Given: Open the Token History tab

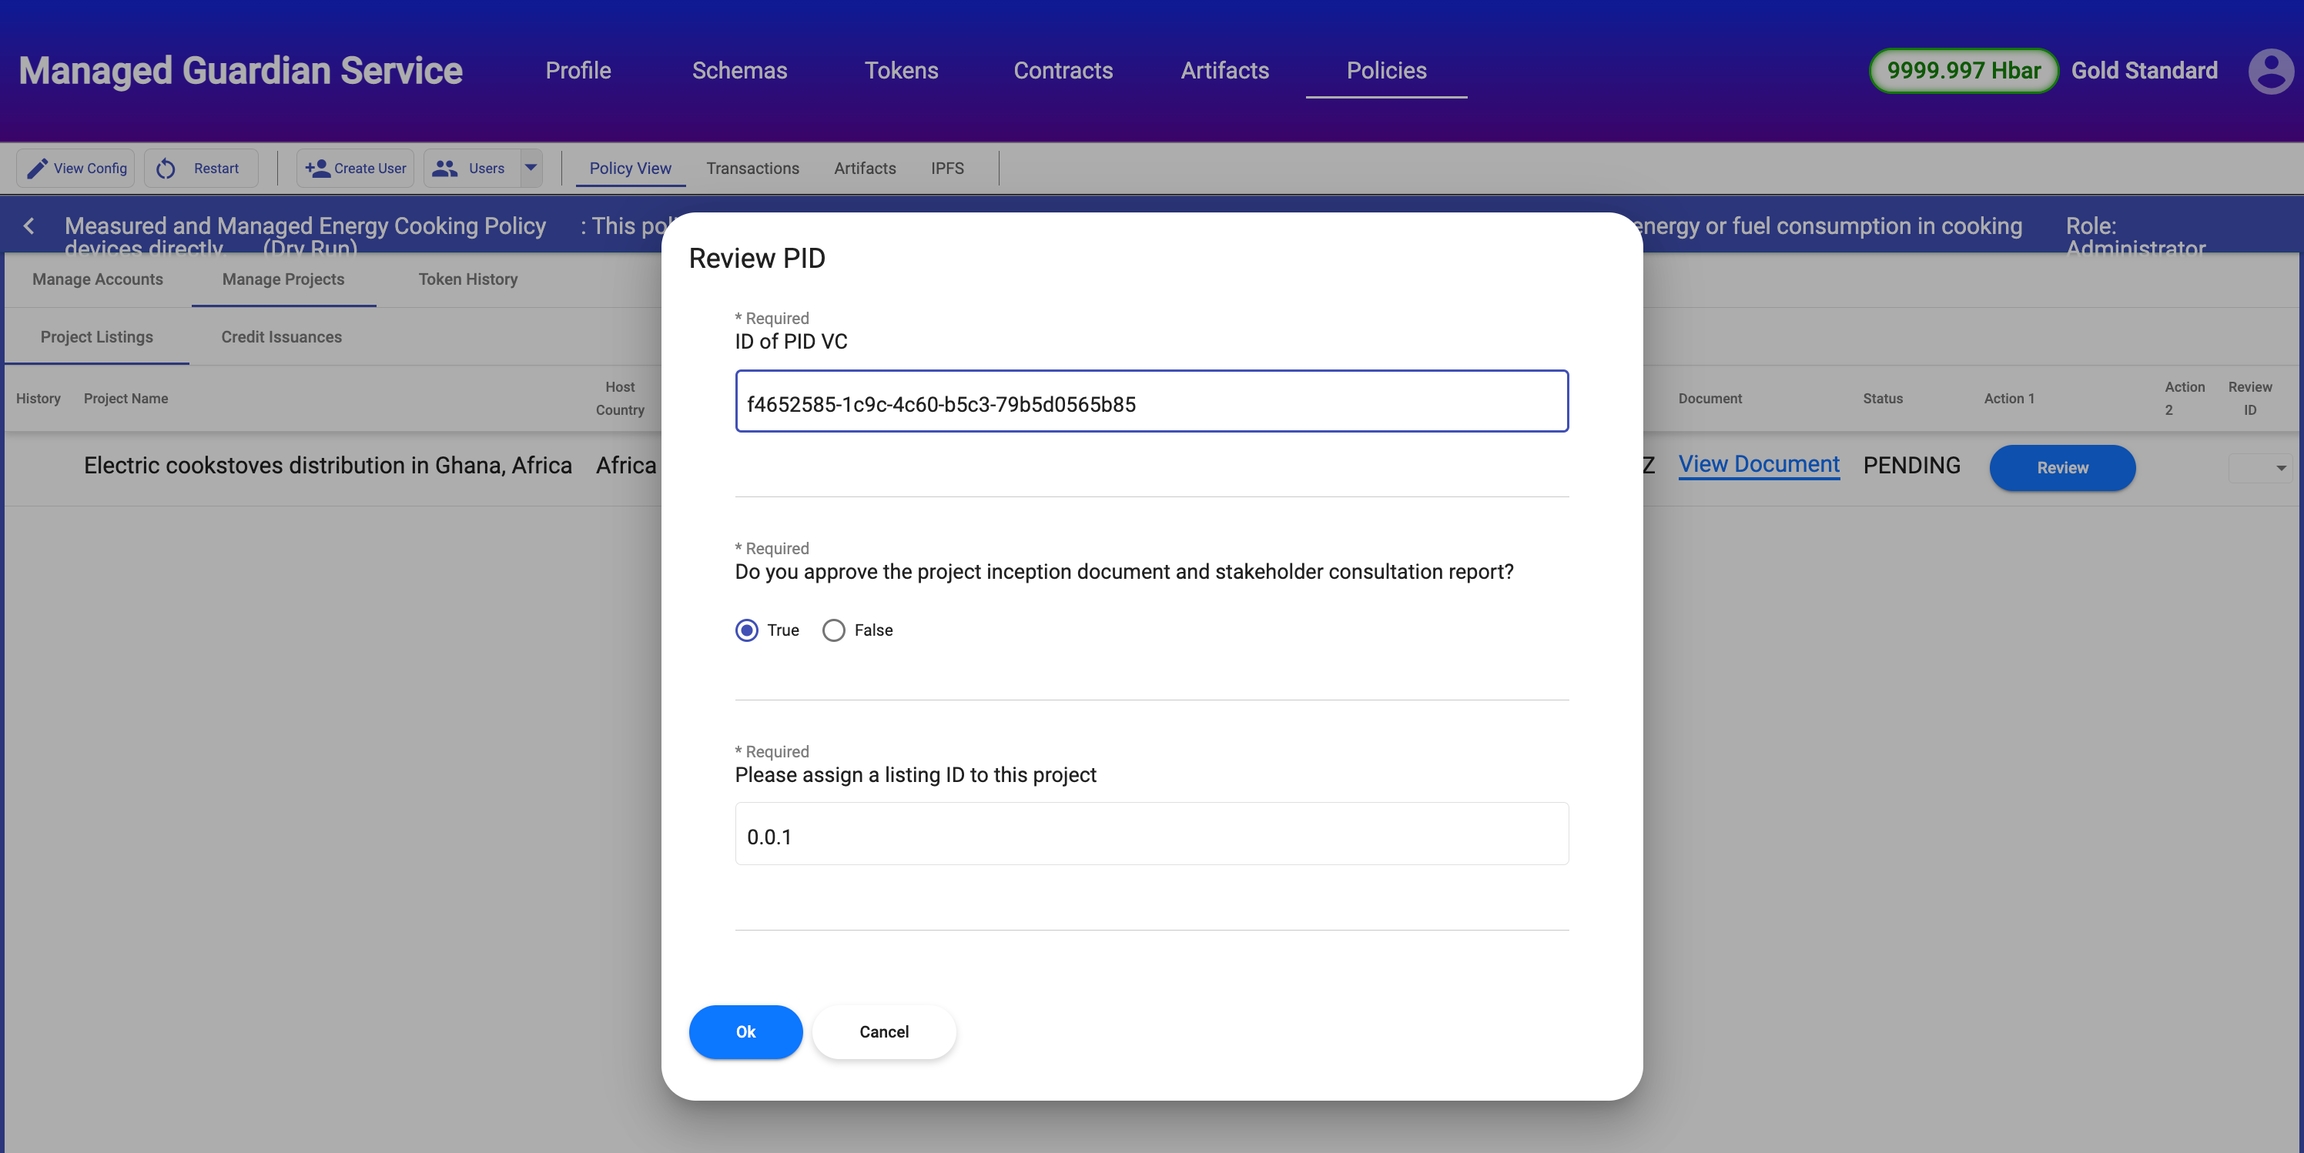Looking at the screenshot, I should click(x=467, y=280).
